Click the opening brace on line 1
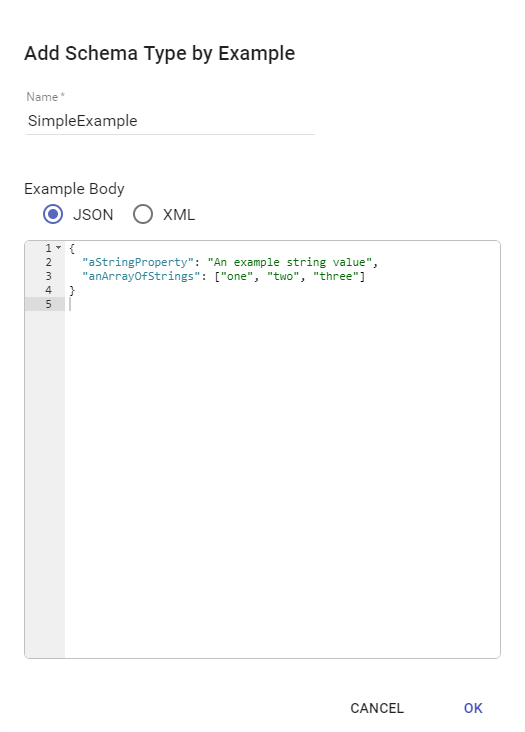The width and height of the screenshot is (525, 732). click(72, 248)
